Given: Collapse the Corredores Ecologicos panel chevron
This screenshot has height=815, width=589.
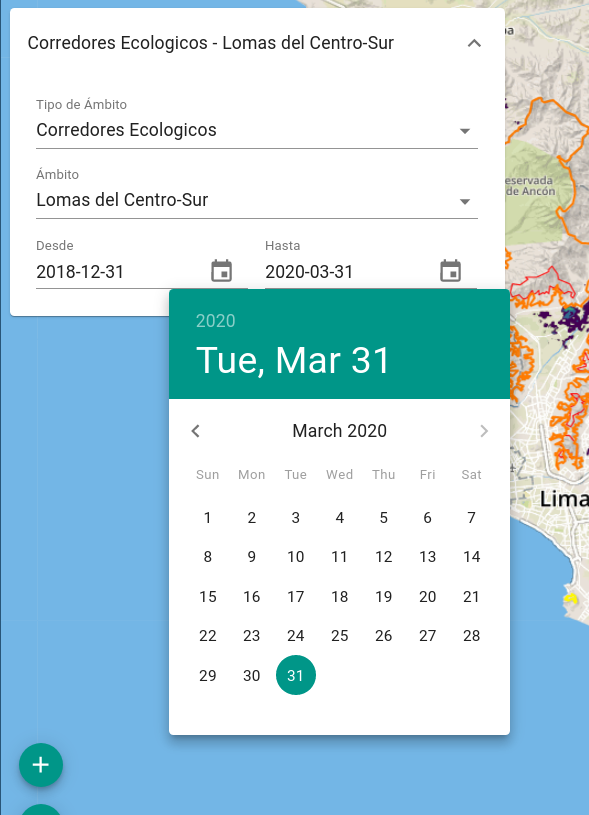Looking at the screenshot, I should click(x=474, y=43).
